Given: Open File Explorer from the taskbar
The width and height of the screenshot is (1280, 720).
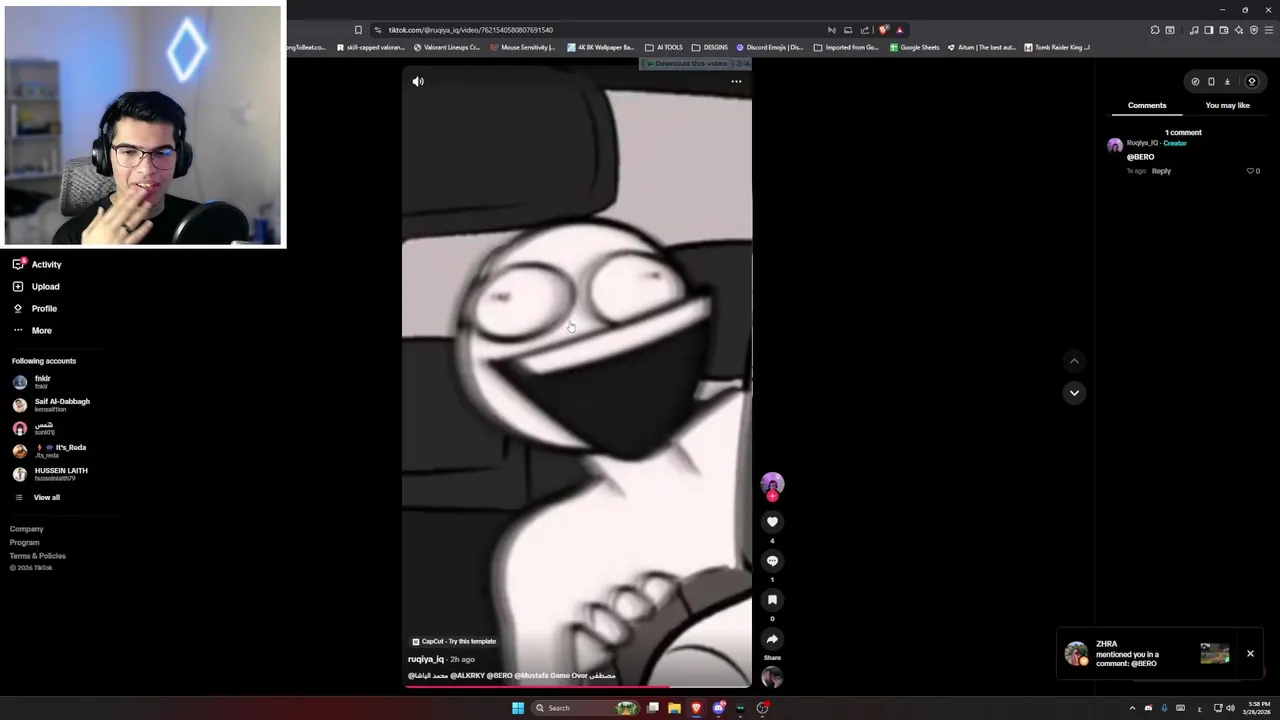Looking at the screenshot, I should [674, 708].
